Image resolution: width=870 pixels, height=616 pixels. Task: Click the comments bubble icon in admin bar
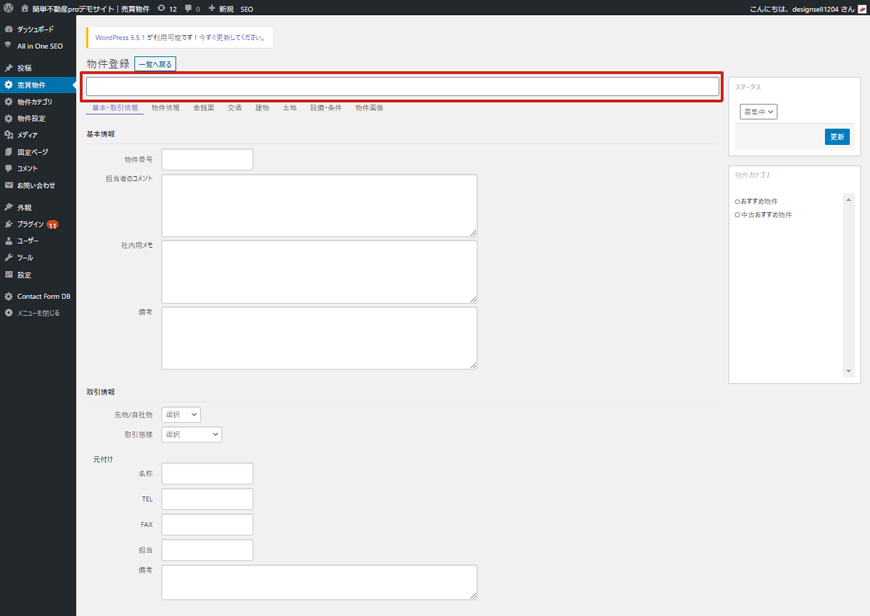pos(188,8)
